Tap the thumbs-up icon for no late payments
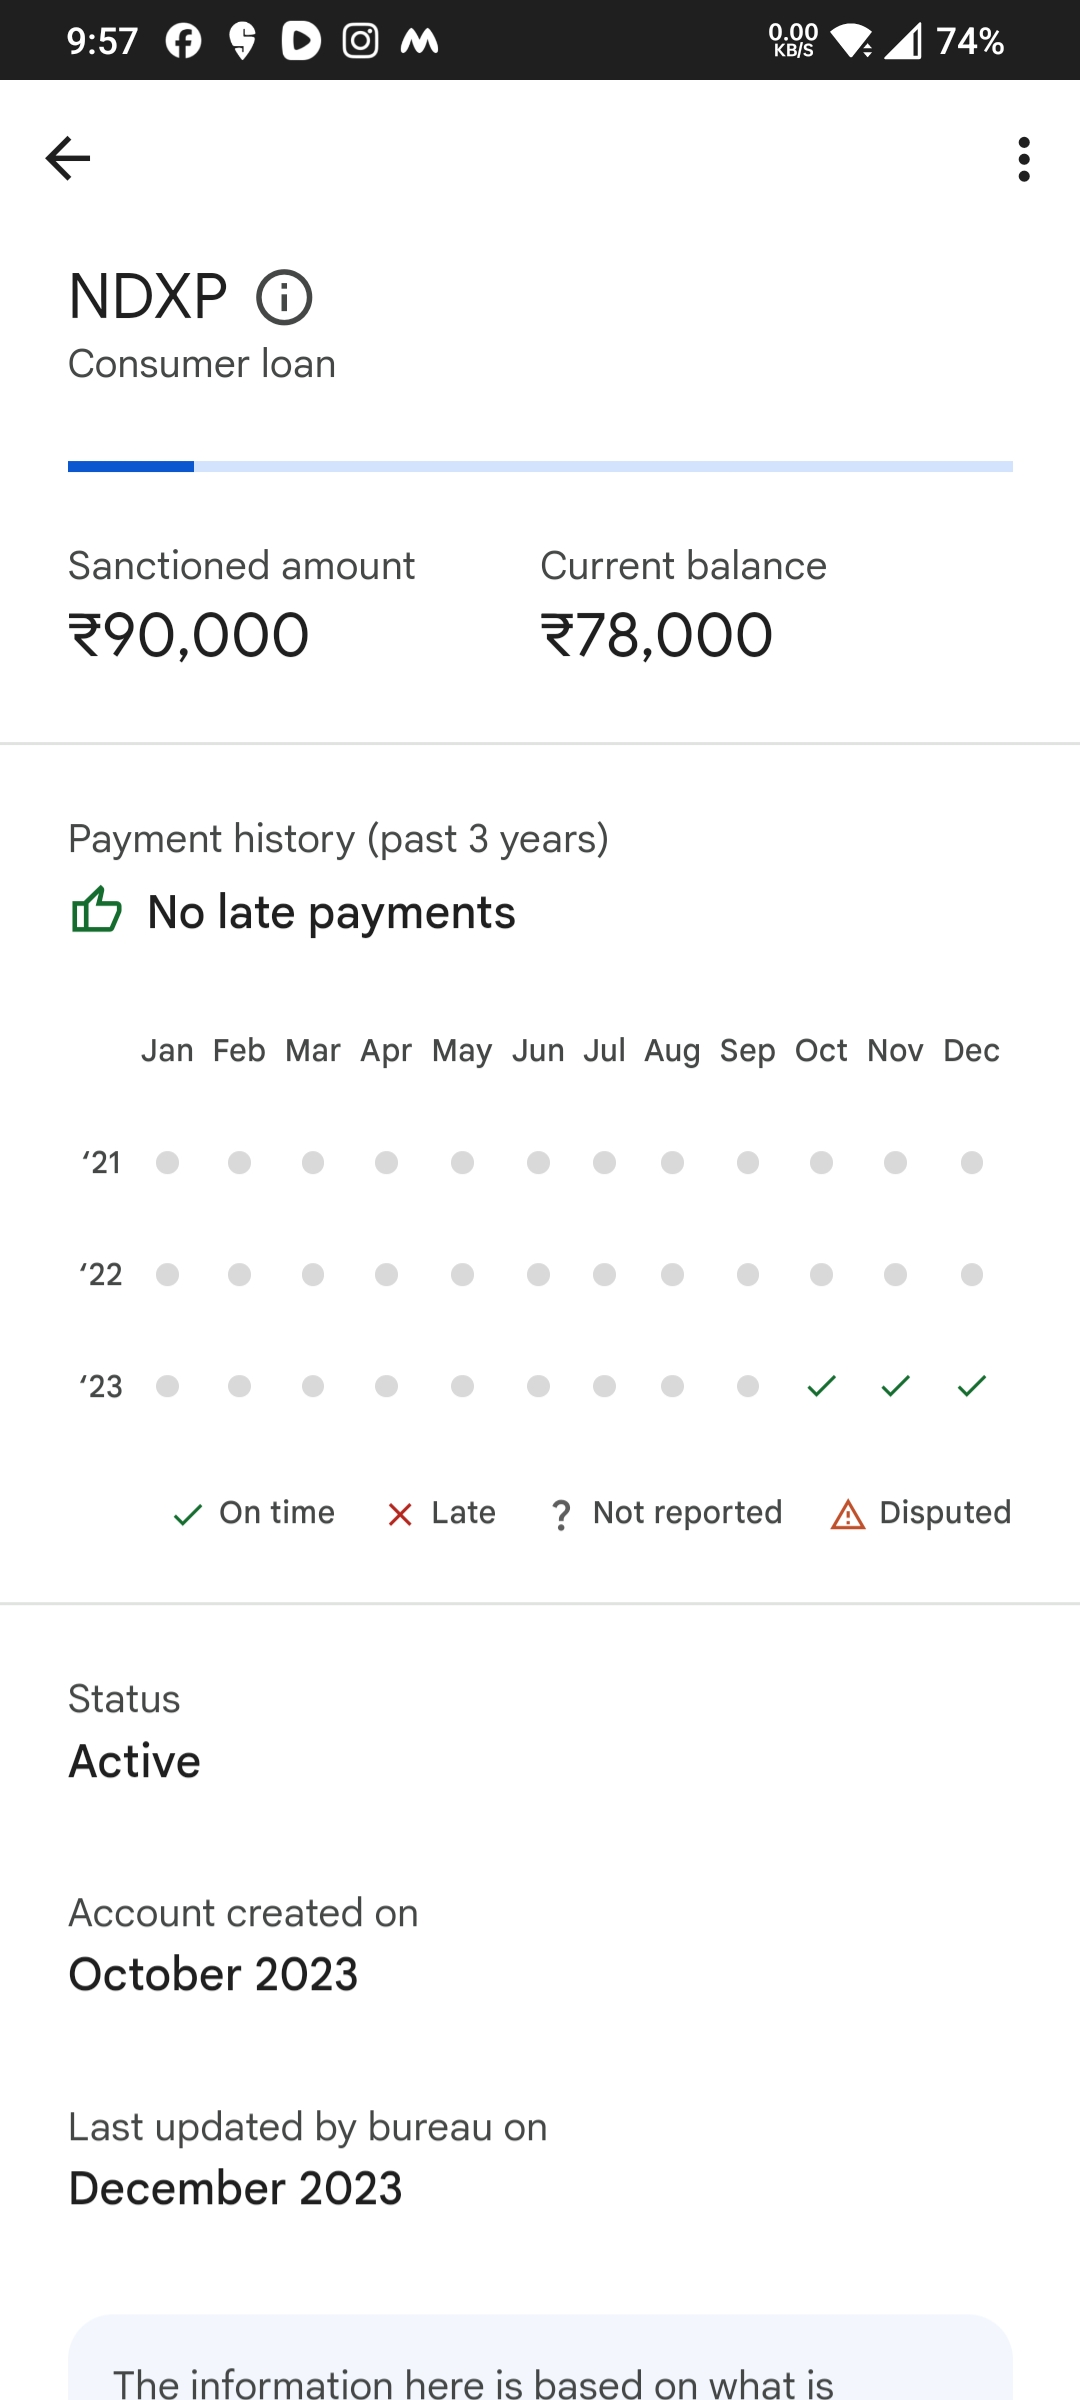 [97, 910]
